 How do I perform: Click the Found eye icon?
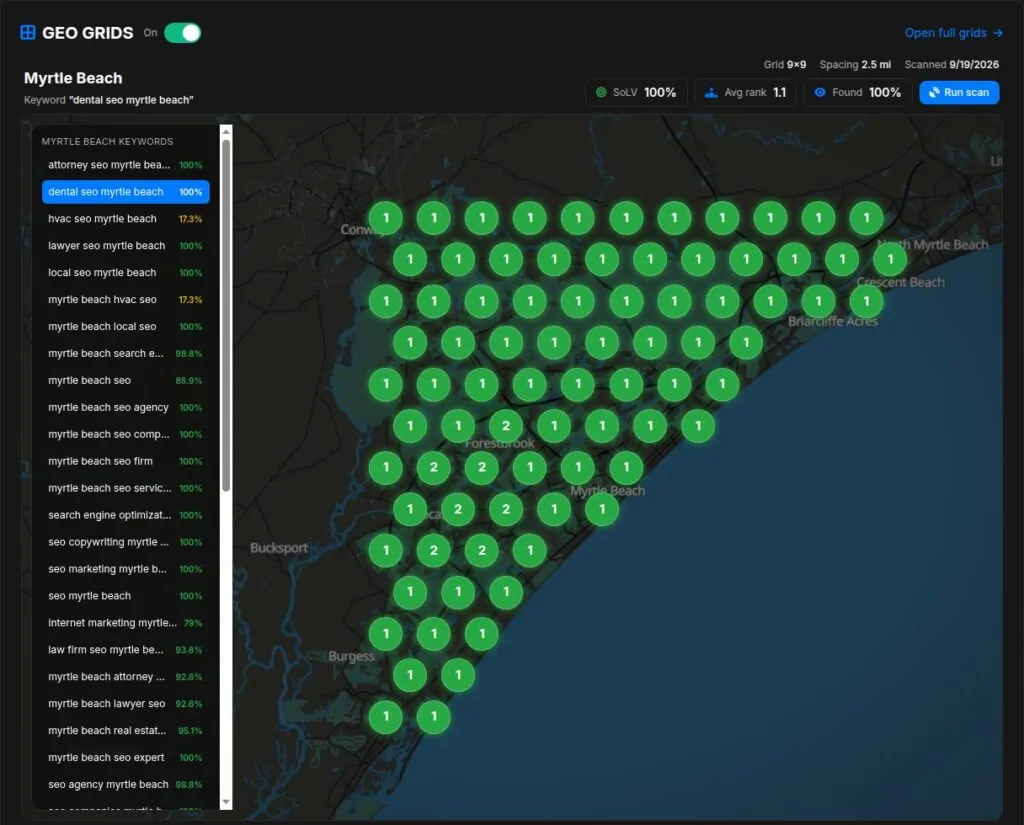(820, 92)
